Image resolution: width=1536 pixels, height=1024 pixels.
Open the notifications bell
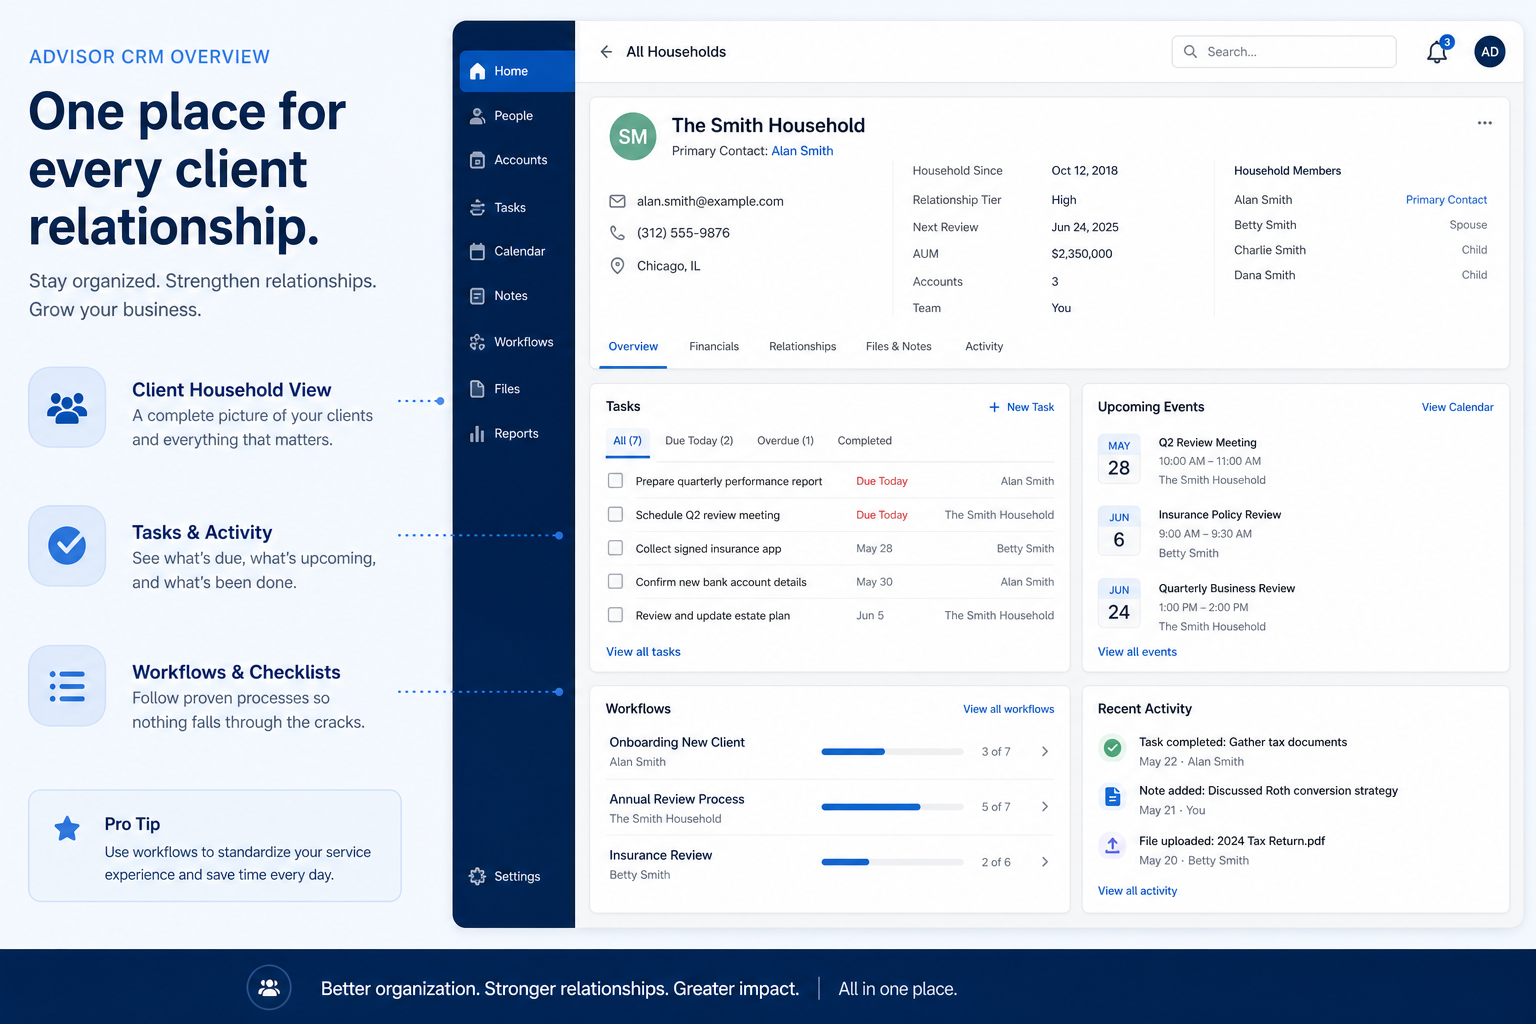tap(1437, 52)
